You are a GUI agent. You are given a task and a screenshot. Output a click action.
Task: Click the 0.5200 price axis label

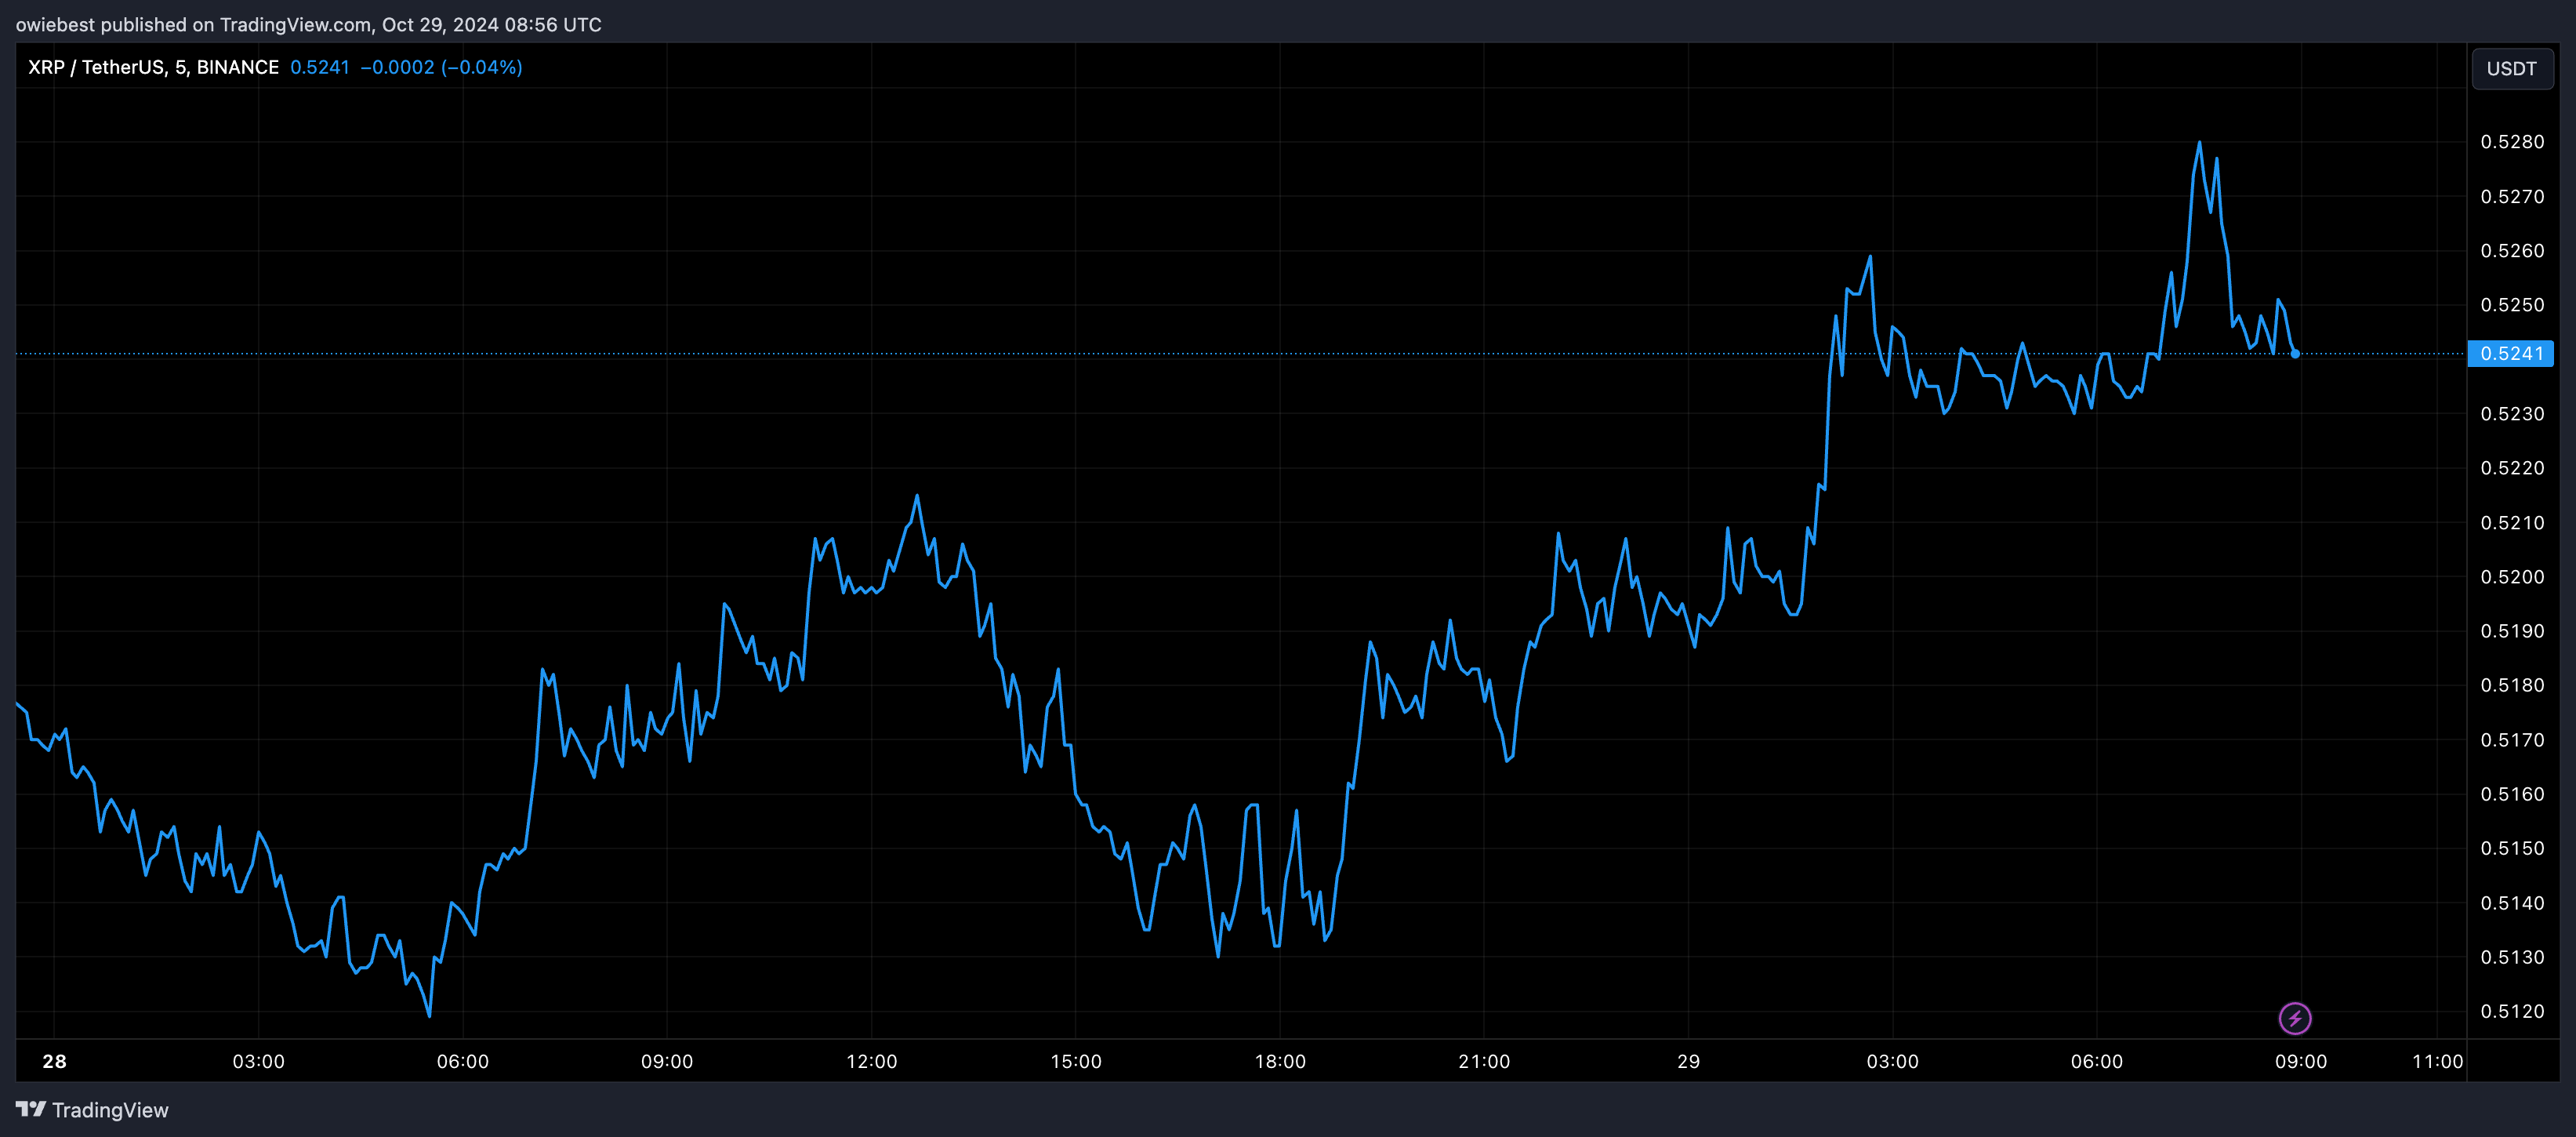point(2512,577)
